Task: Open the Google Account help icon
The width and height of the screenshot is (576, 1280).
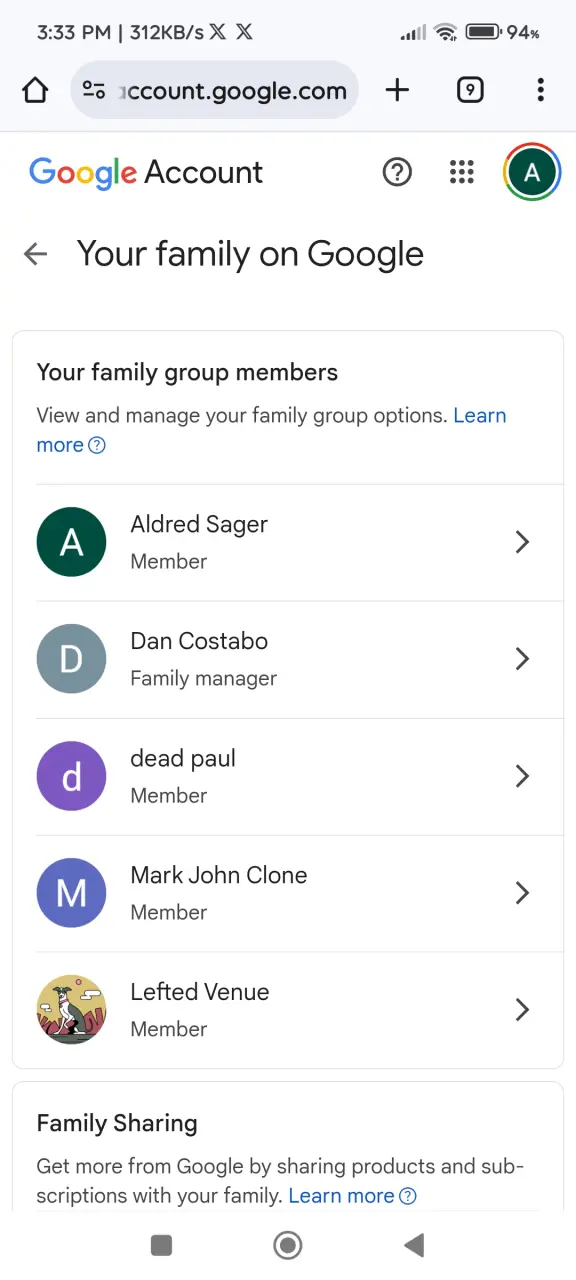Action: pos(397,172)
